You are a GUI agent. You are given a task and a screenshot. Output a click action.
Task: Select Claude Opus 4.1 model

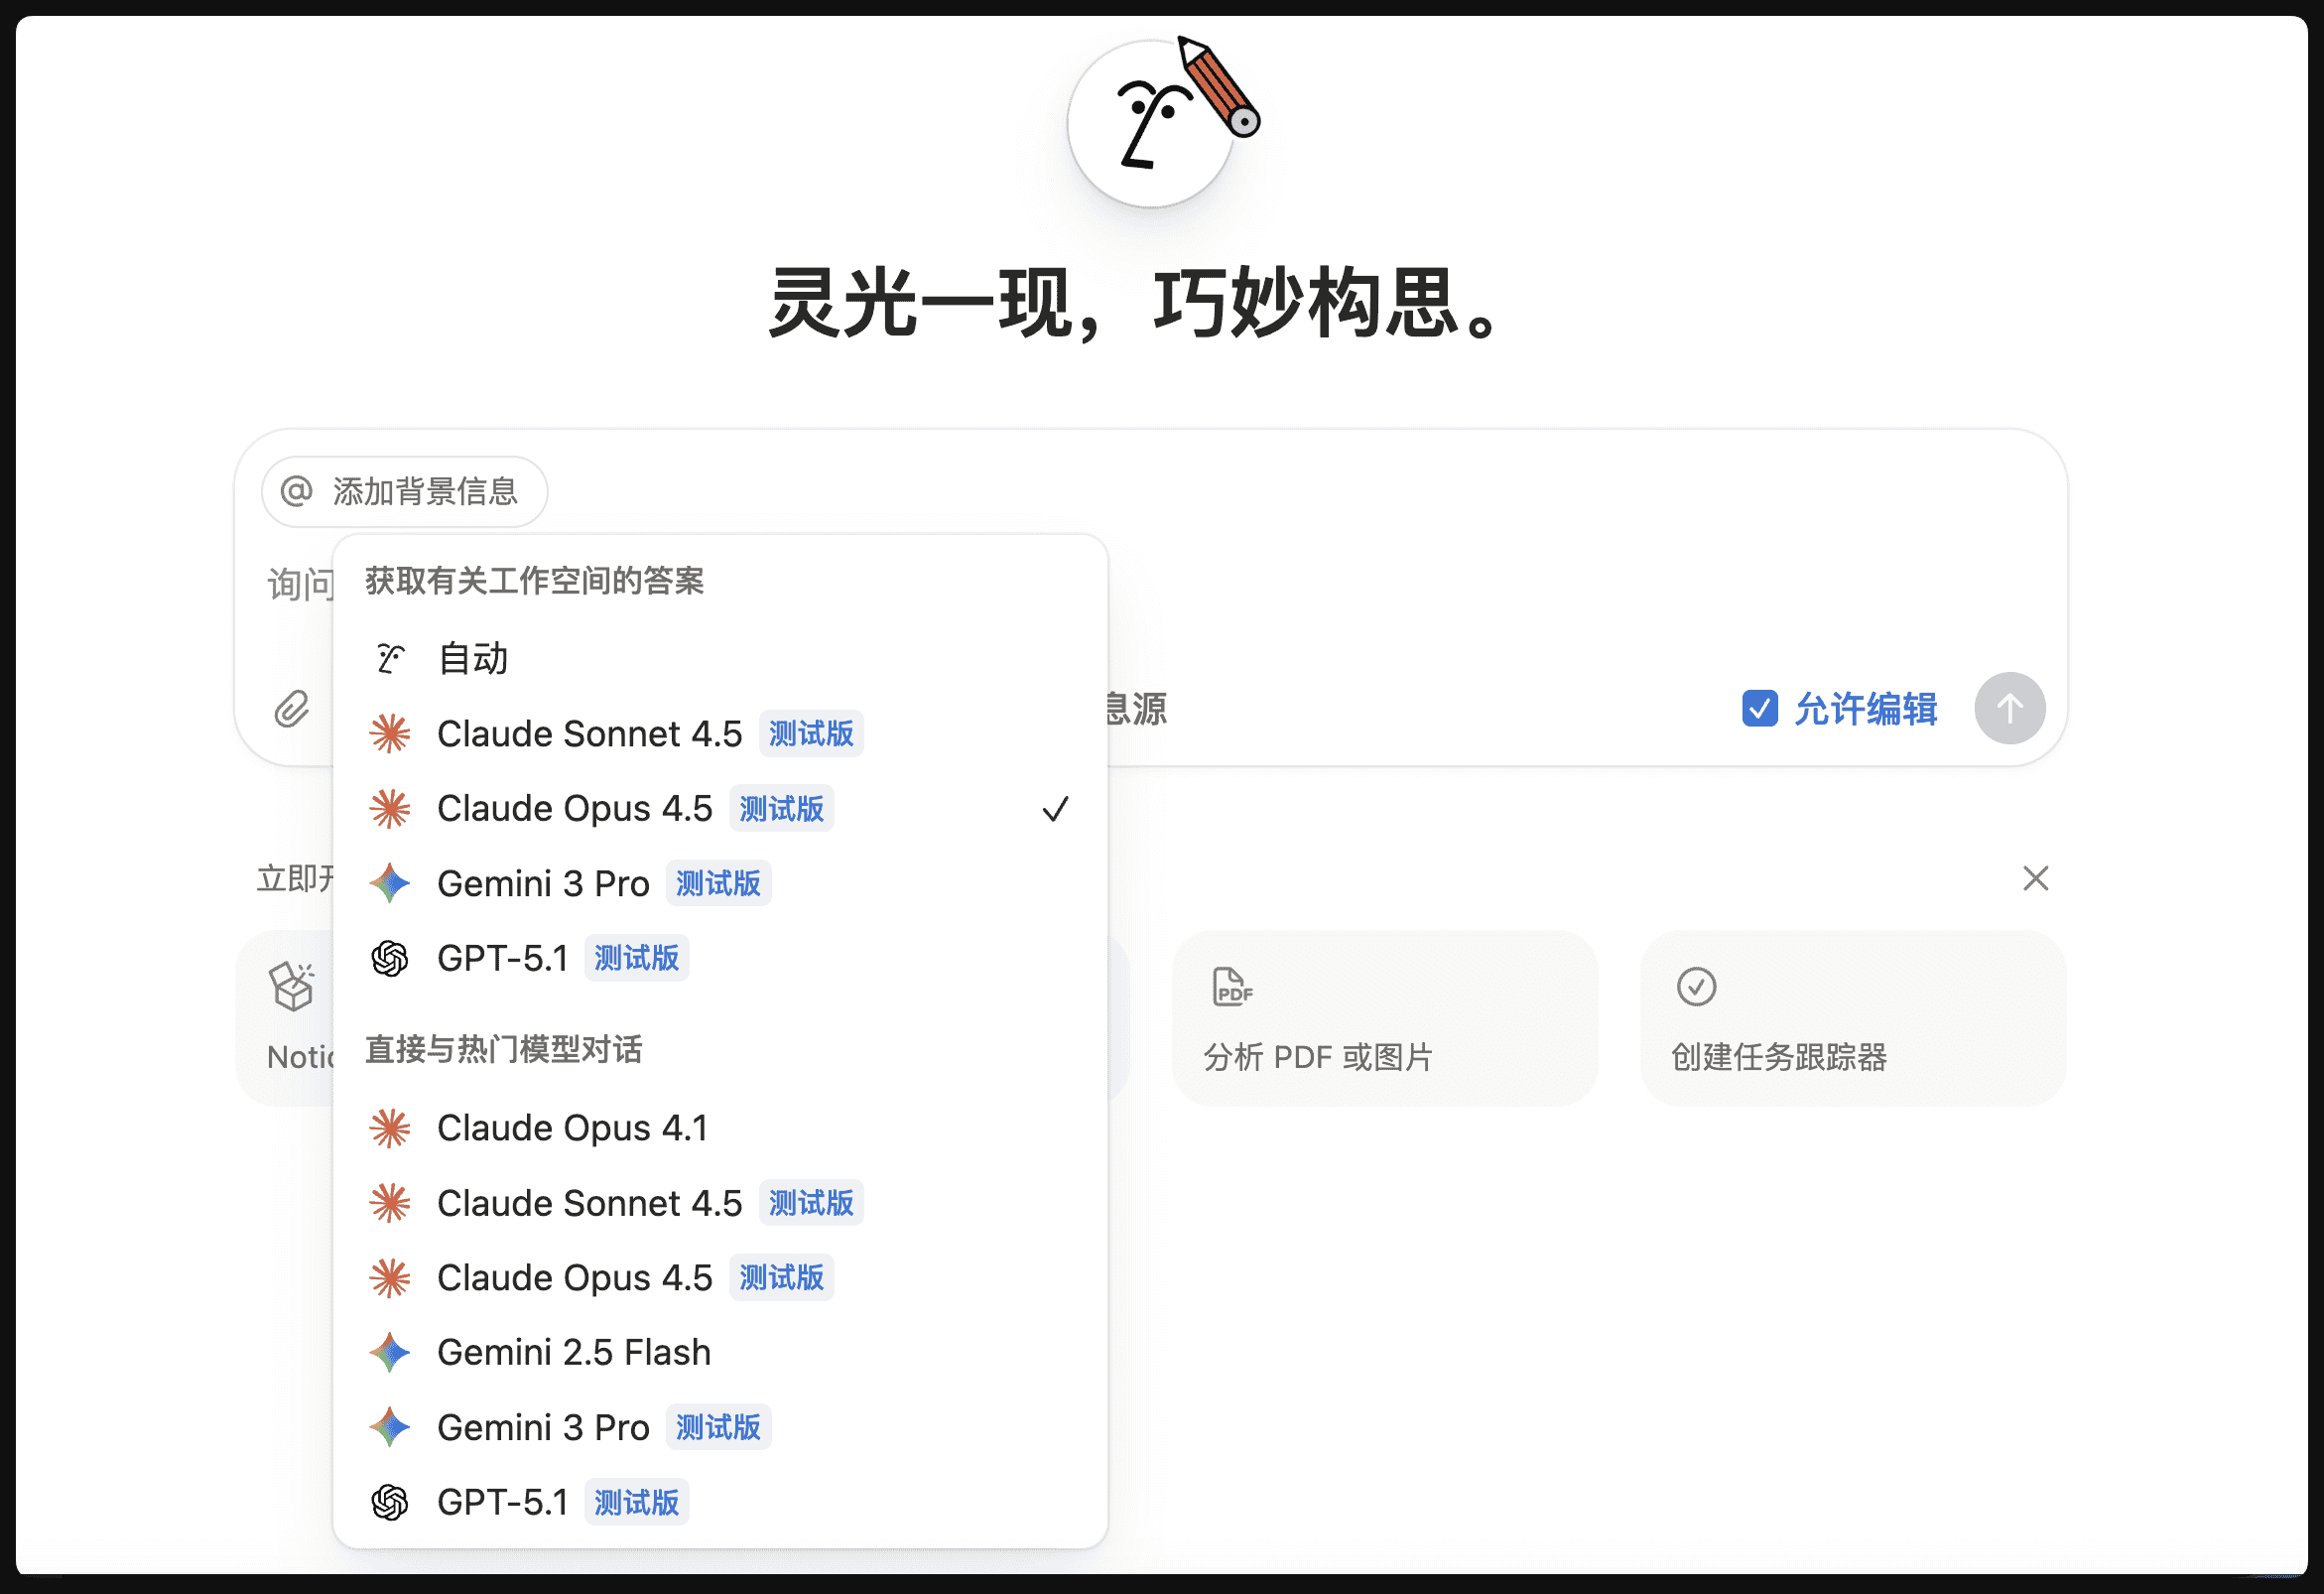(x=720, y=1127)
